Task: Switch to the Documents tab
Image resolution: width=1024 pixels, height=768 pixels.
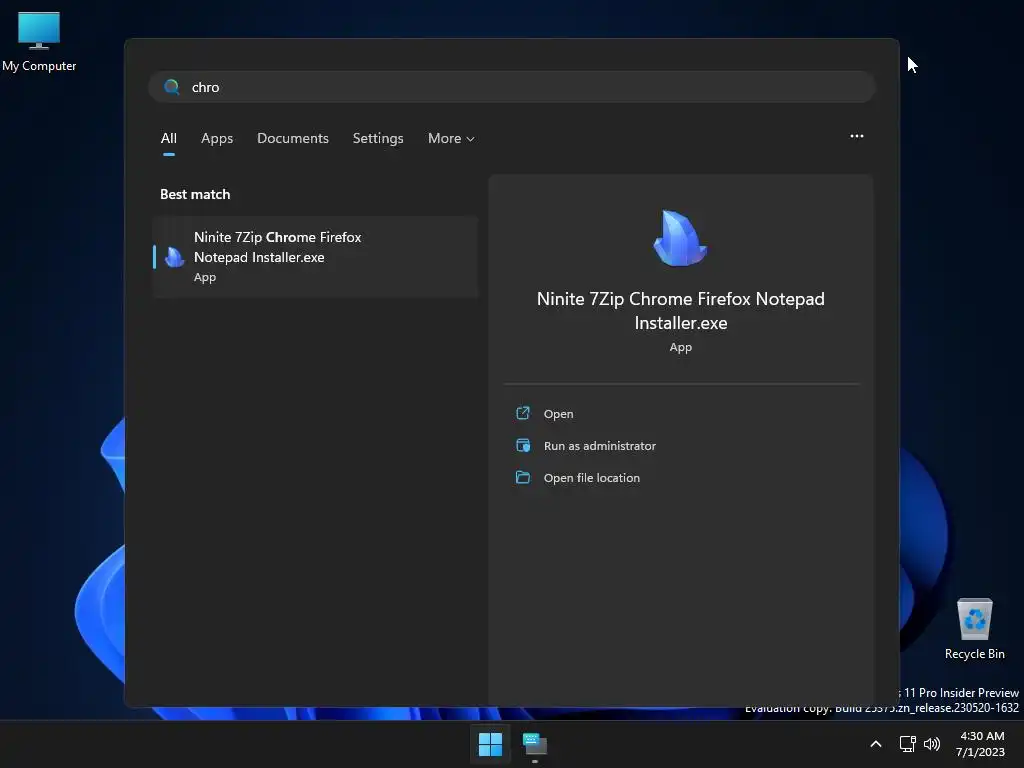Action: point(293,138)
